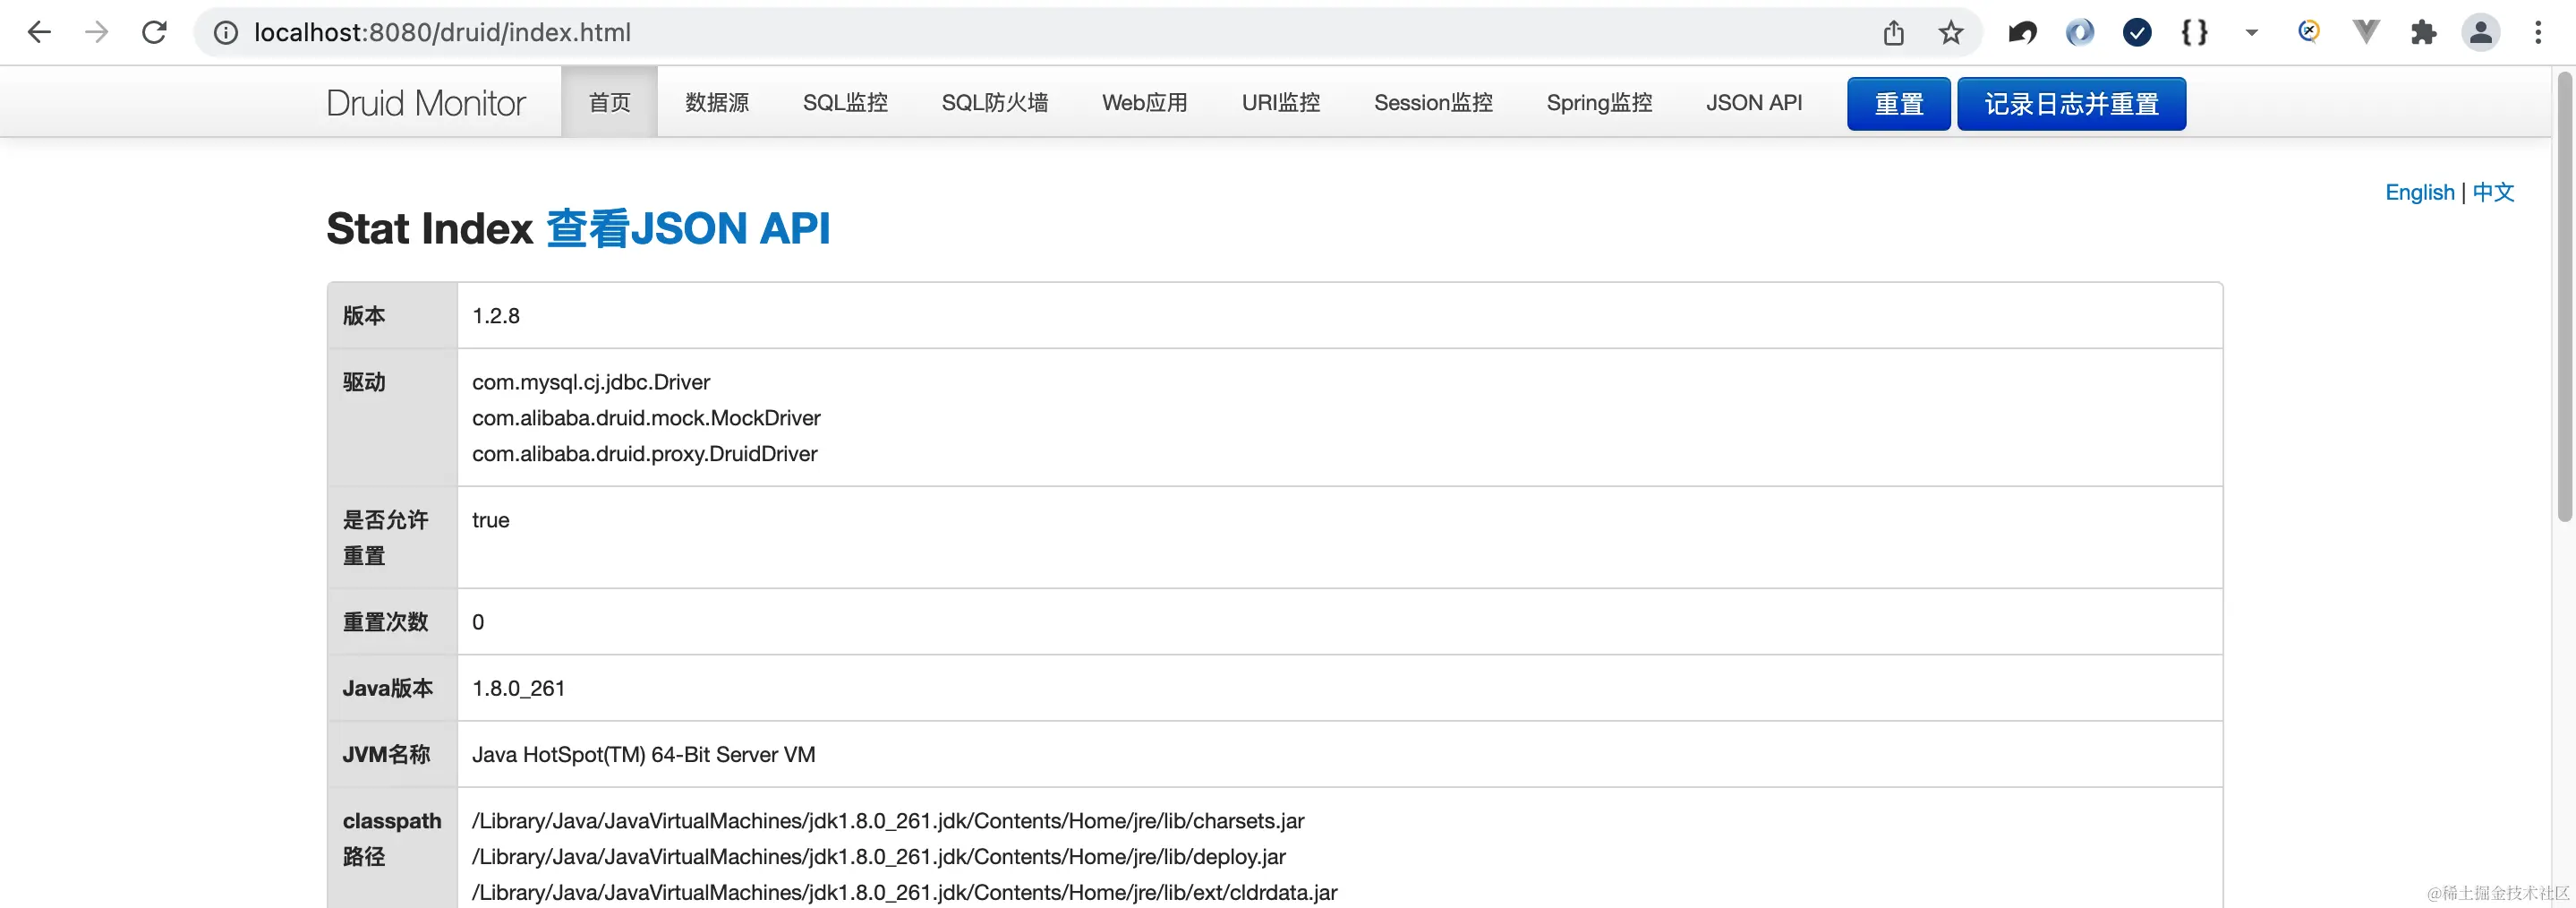Select the com.alibaba.druid.proxy.DruidDriver text
This screenshot has height=908, width=2576.
coord(645,454)
